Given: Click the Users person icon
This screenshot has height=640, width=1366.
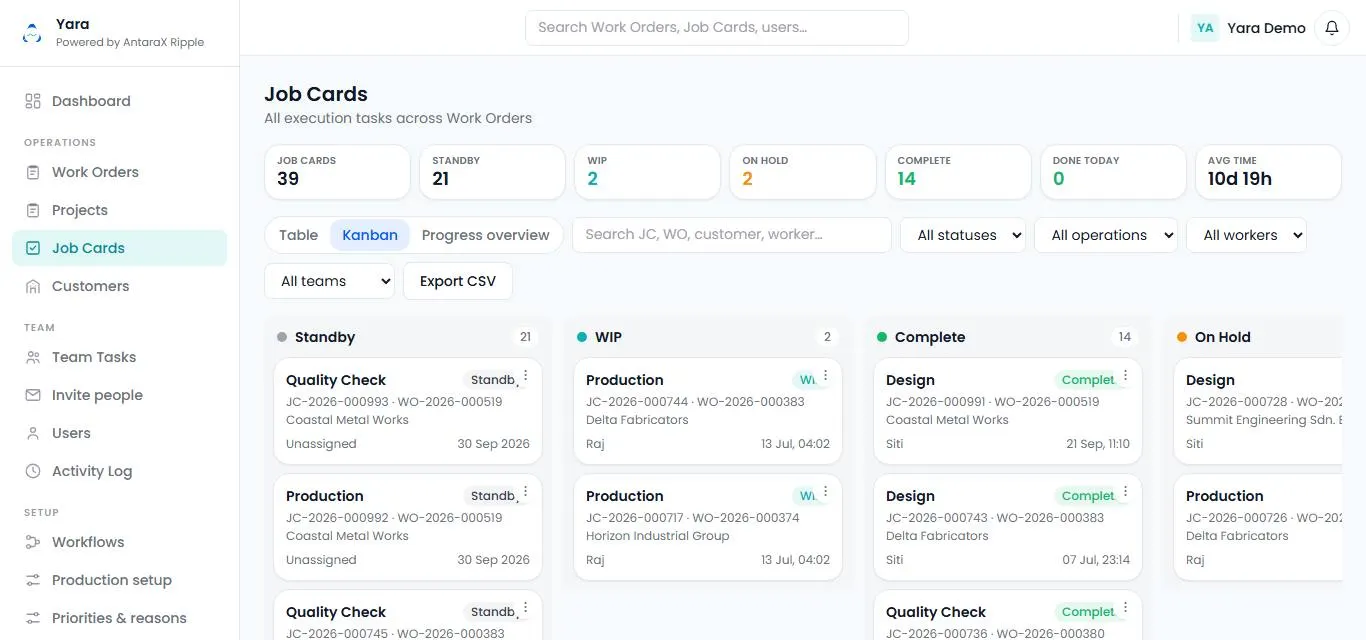Looking at the screenshot, I should pyautogui.click(x=33, y=433).
